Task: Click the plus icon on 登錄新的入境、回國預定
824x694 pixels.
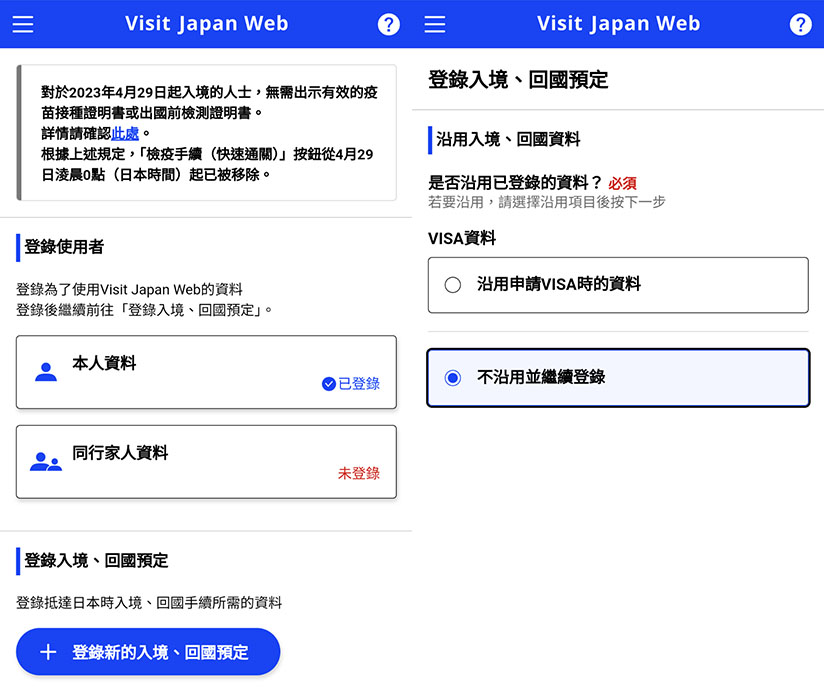Action: (48, 652)
